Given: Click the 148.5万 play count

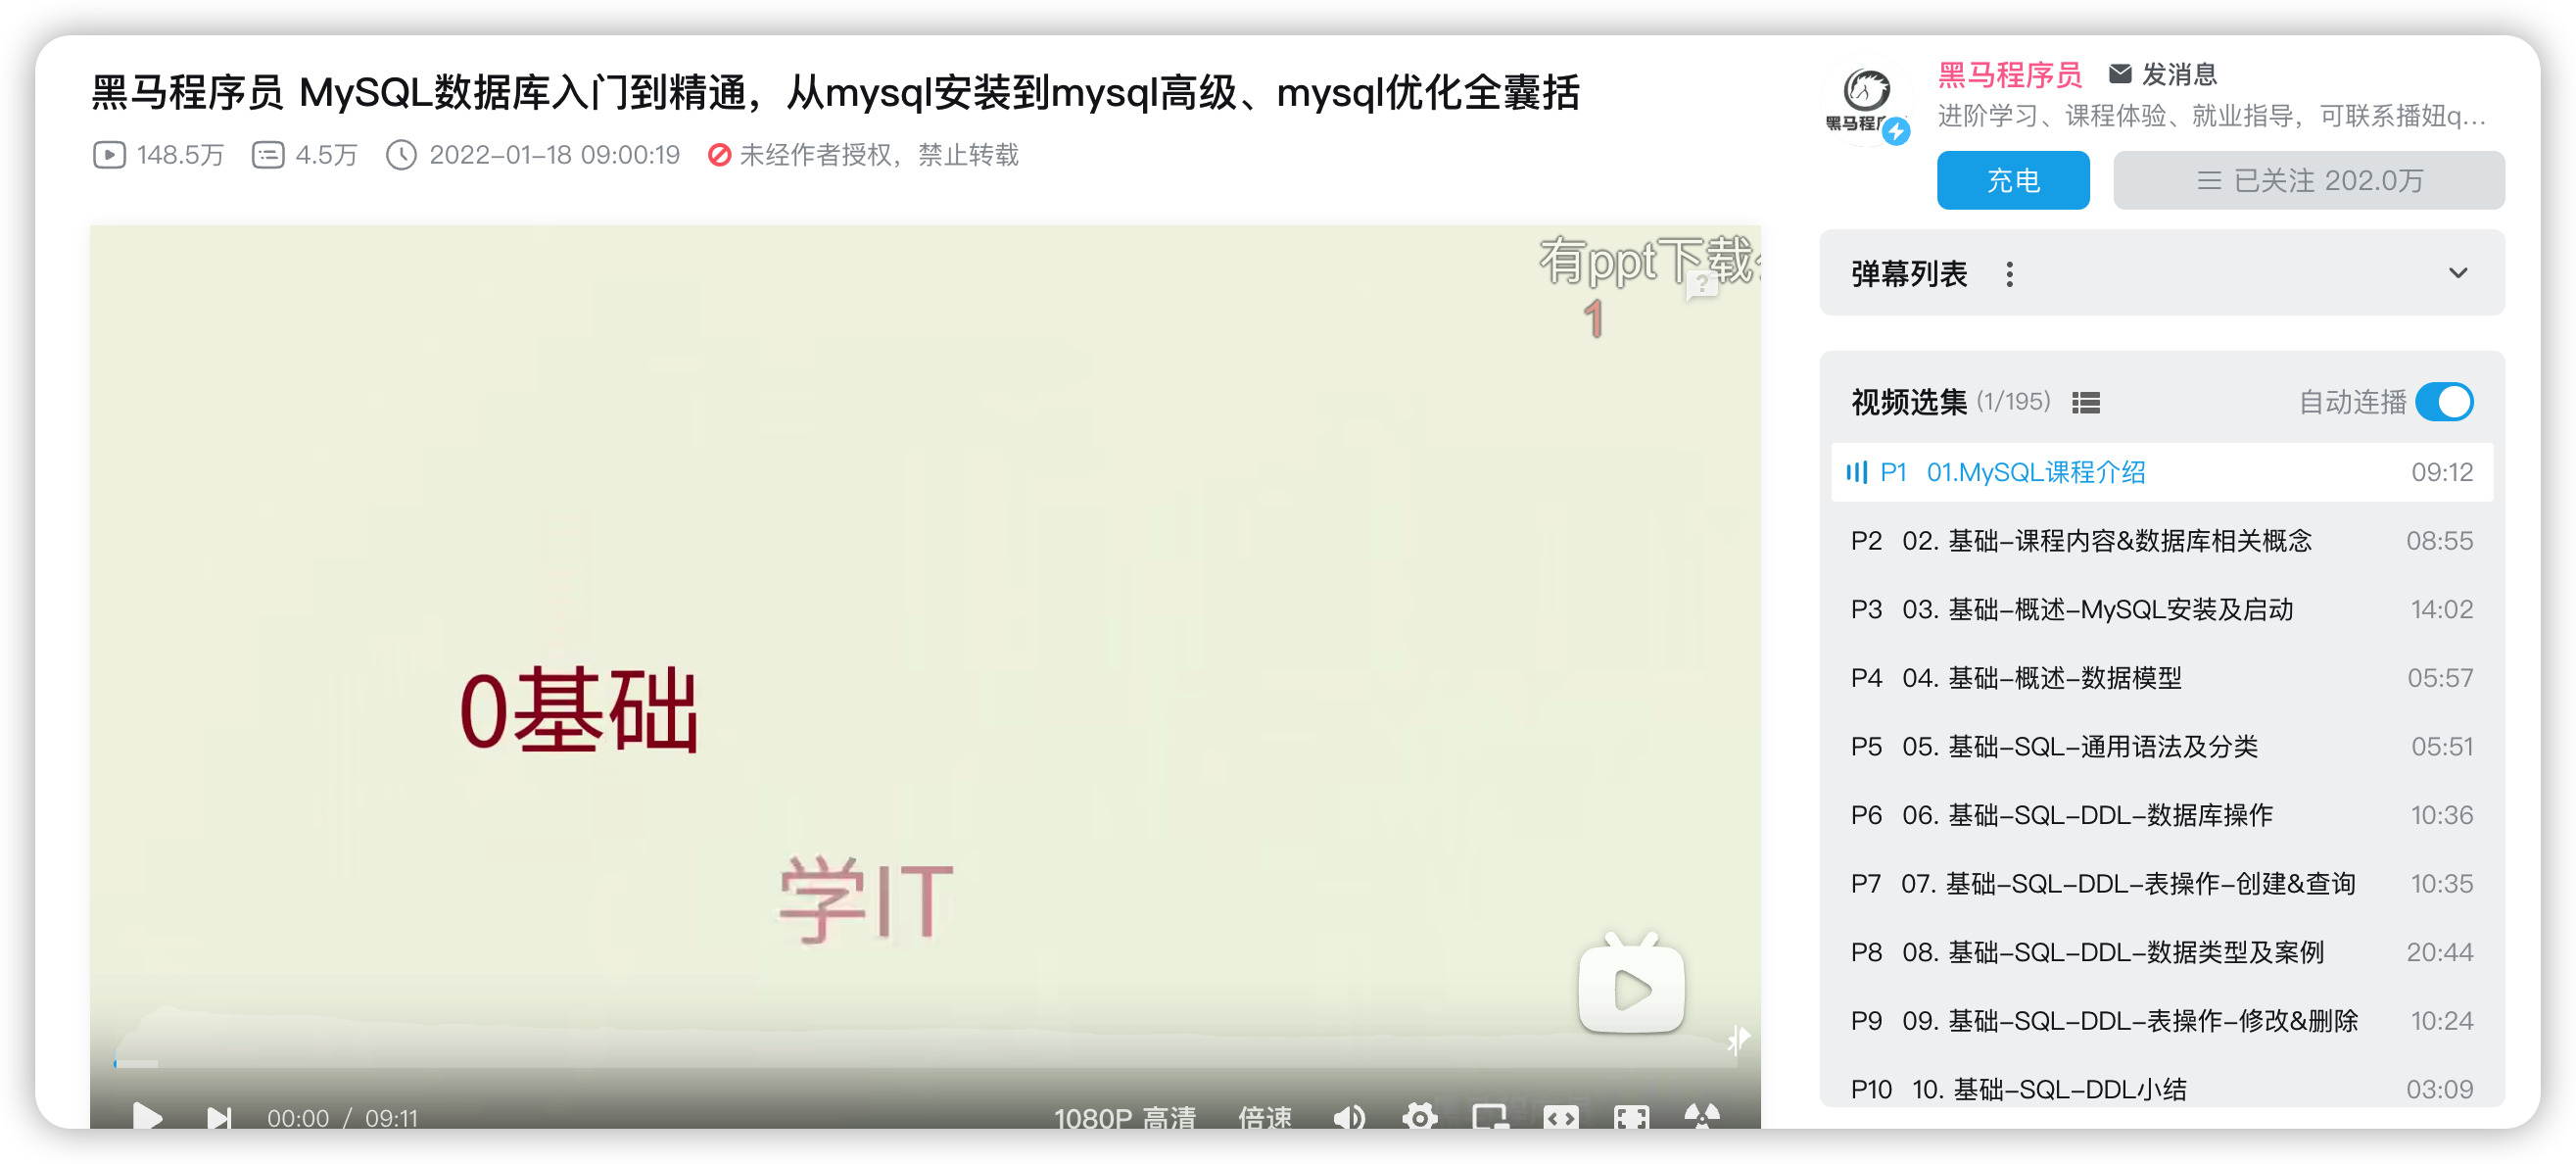Looking at the screenshot, I should 159,155.
